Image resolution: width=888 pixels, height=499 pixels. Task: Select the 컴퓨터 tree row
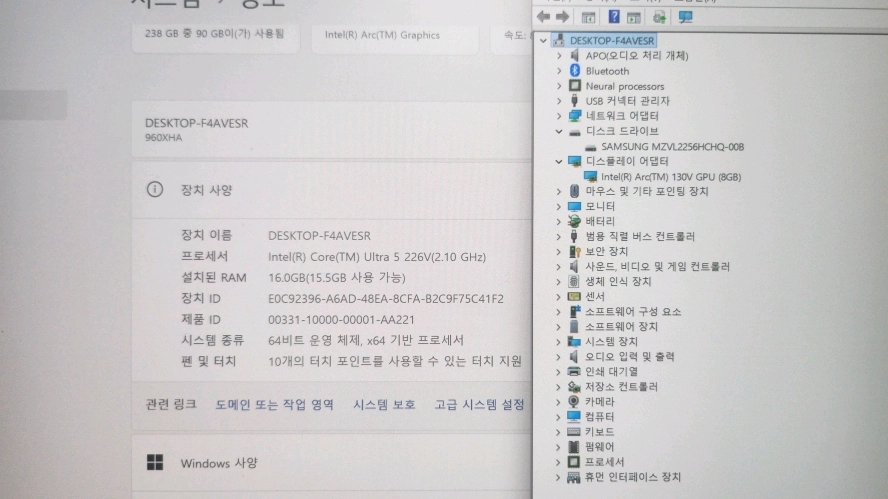click(x=599, y=416)
